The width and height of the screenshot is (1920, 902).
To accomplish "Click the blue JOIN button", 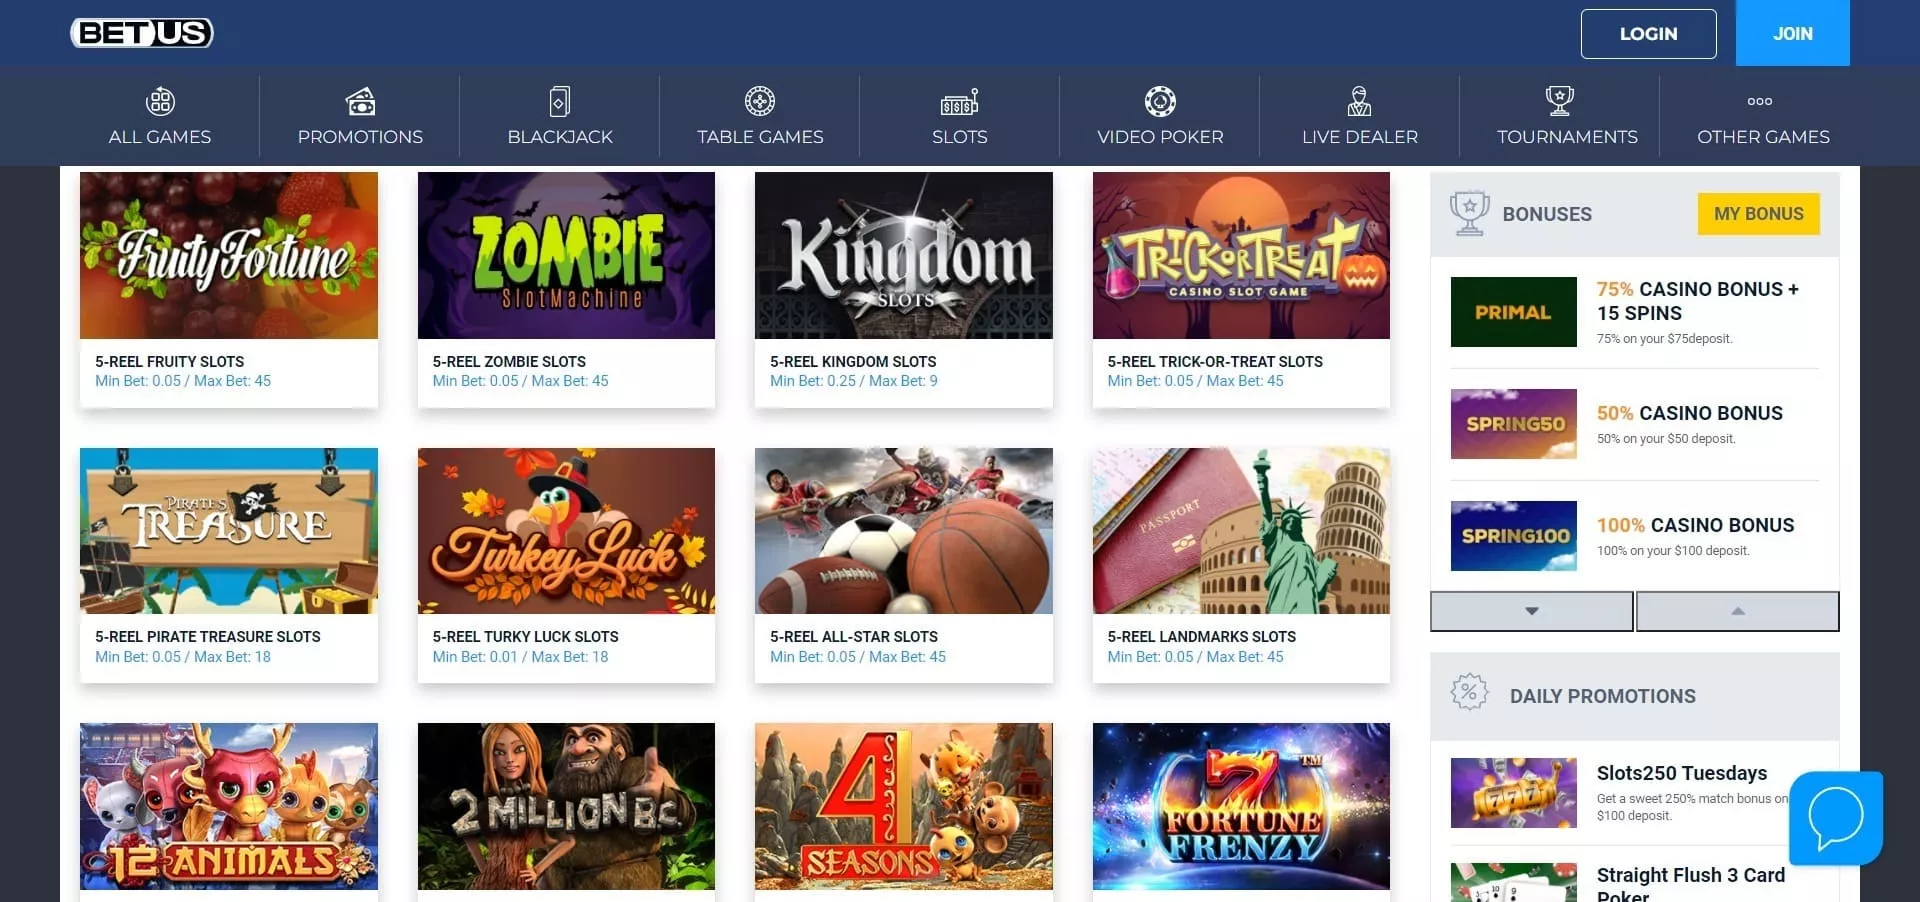I will point(1792,33).
